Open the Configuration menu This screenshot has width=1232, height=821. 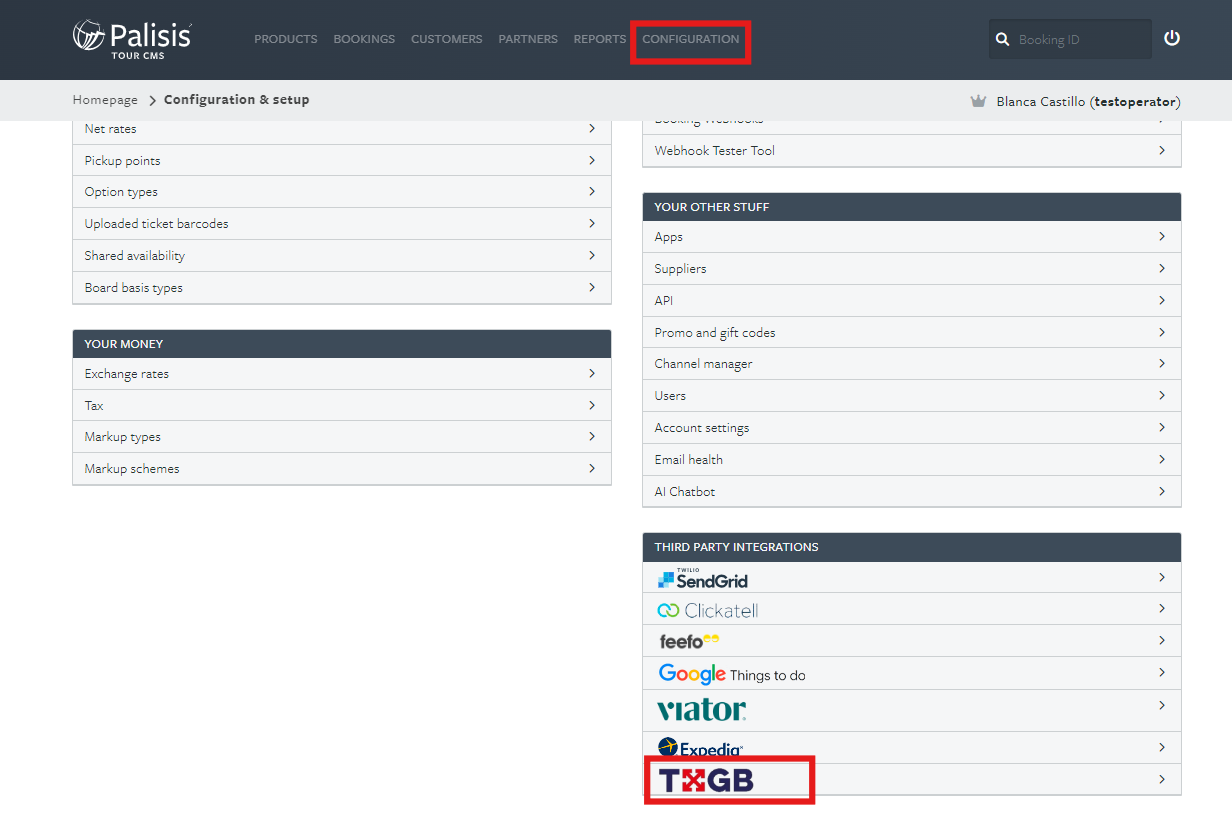click(691, 39)
